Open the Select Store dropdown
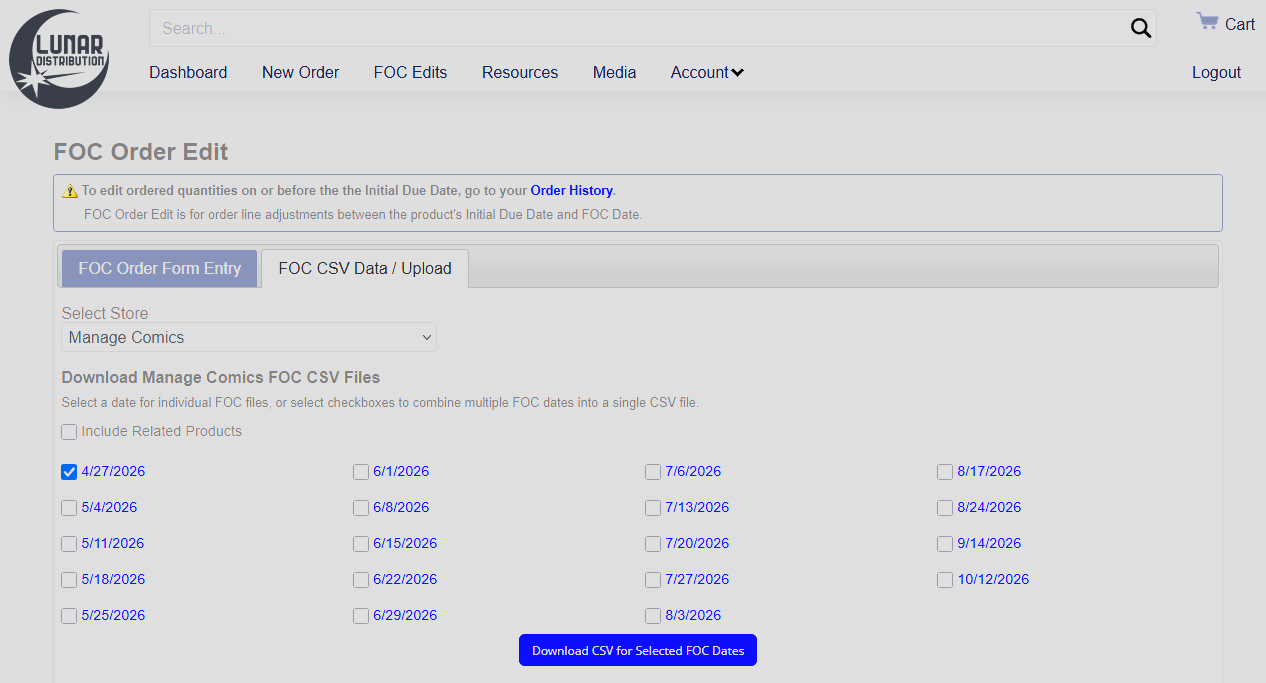Viewport: 1266px width, 683px height. point(249,337)
